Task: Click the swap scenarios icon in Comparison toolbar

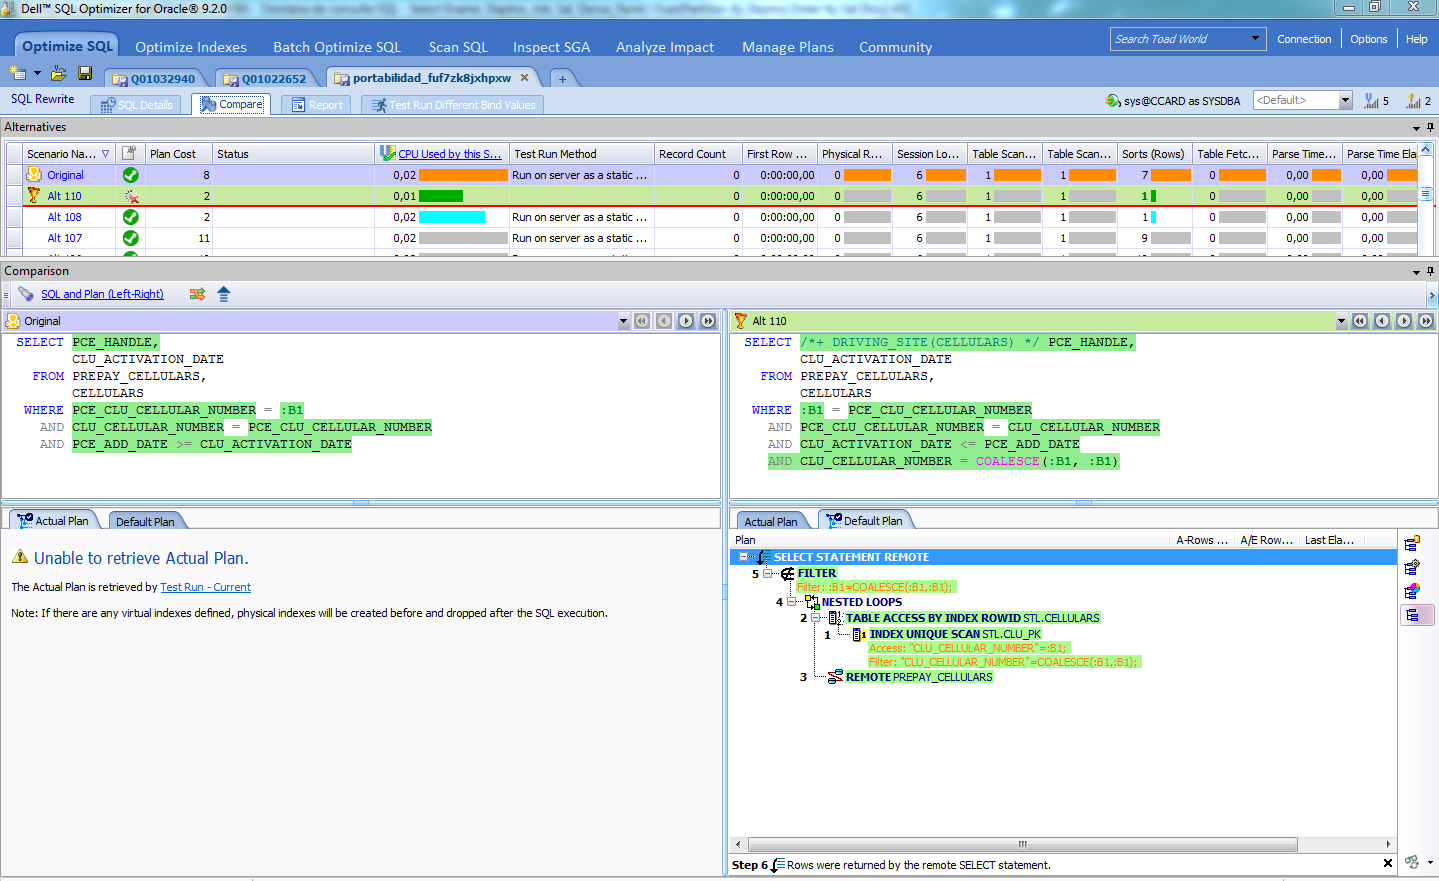Action: point(197,294)
